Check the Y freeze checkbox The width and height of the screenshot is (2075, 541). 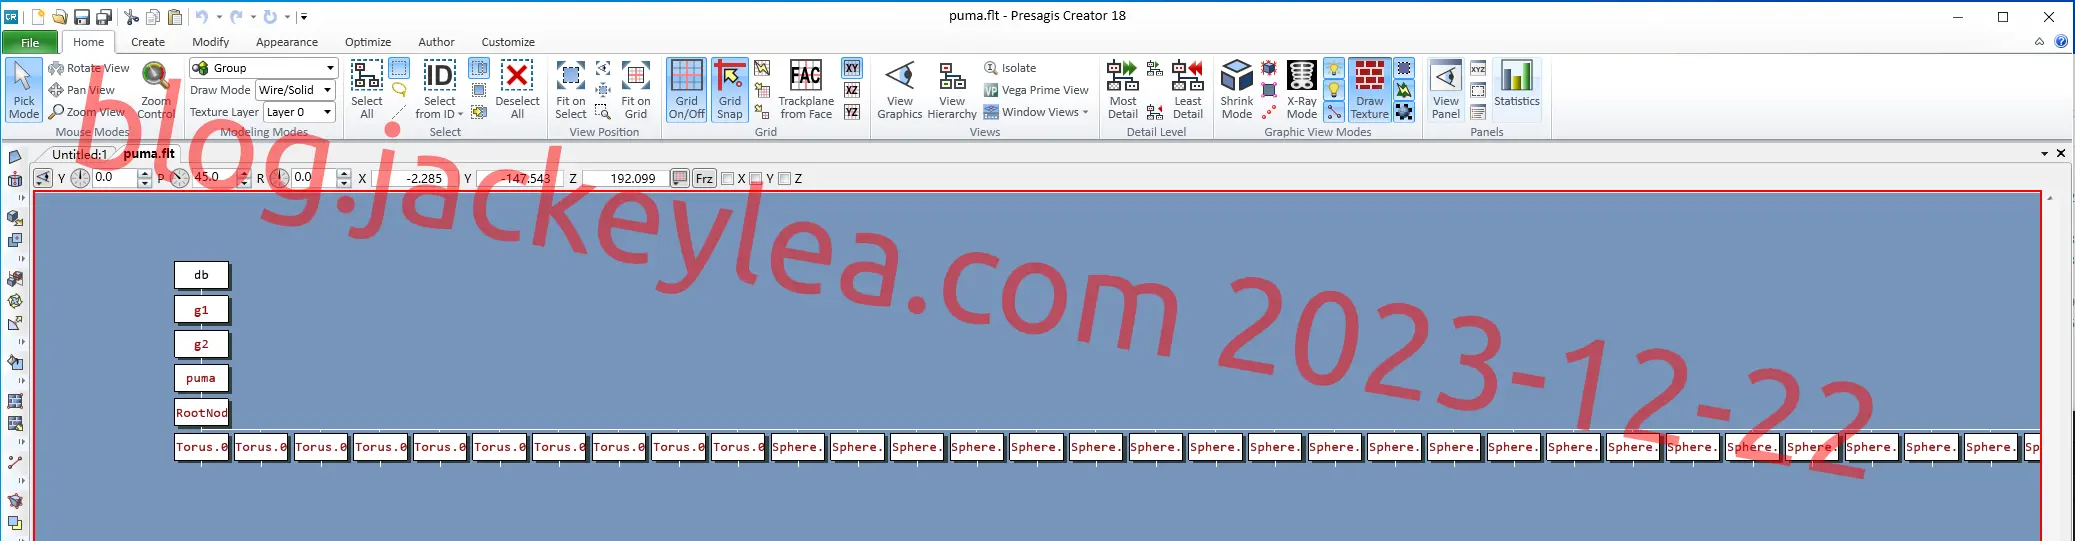coord(756,179)
